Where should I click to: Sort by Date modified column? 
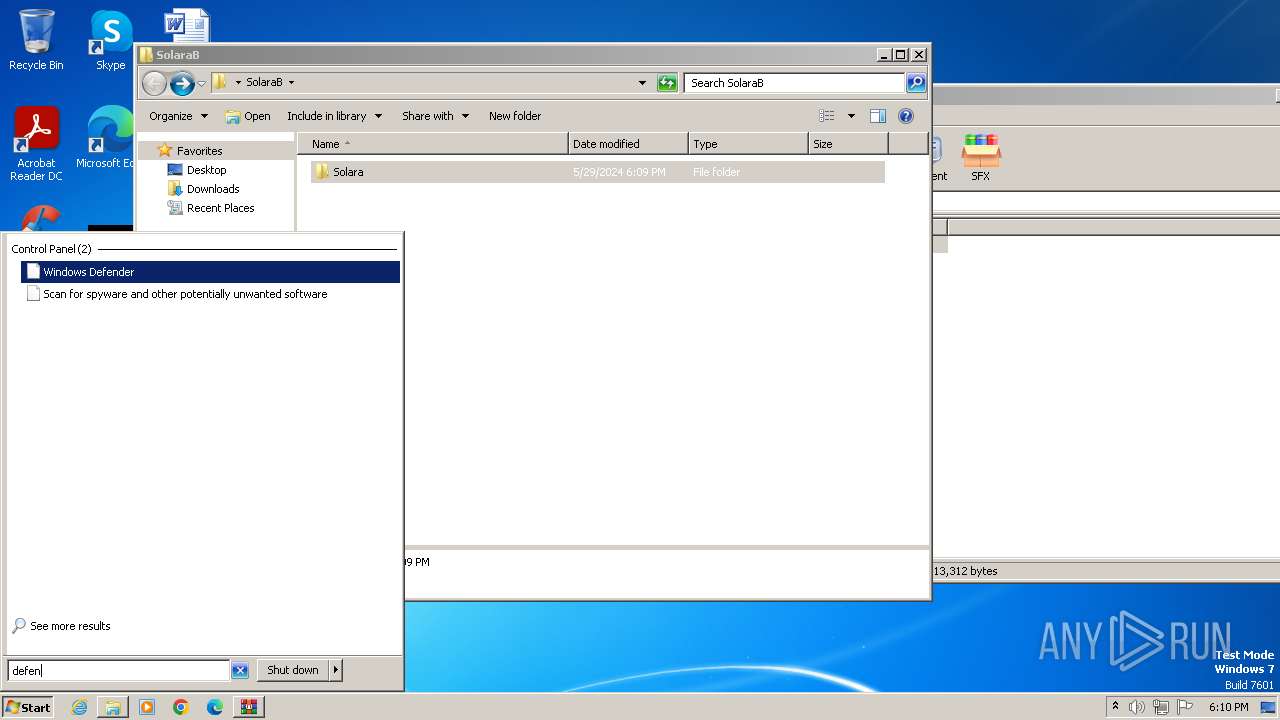[x=628, y=144]
